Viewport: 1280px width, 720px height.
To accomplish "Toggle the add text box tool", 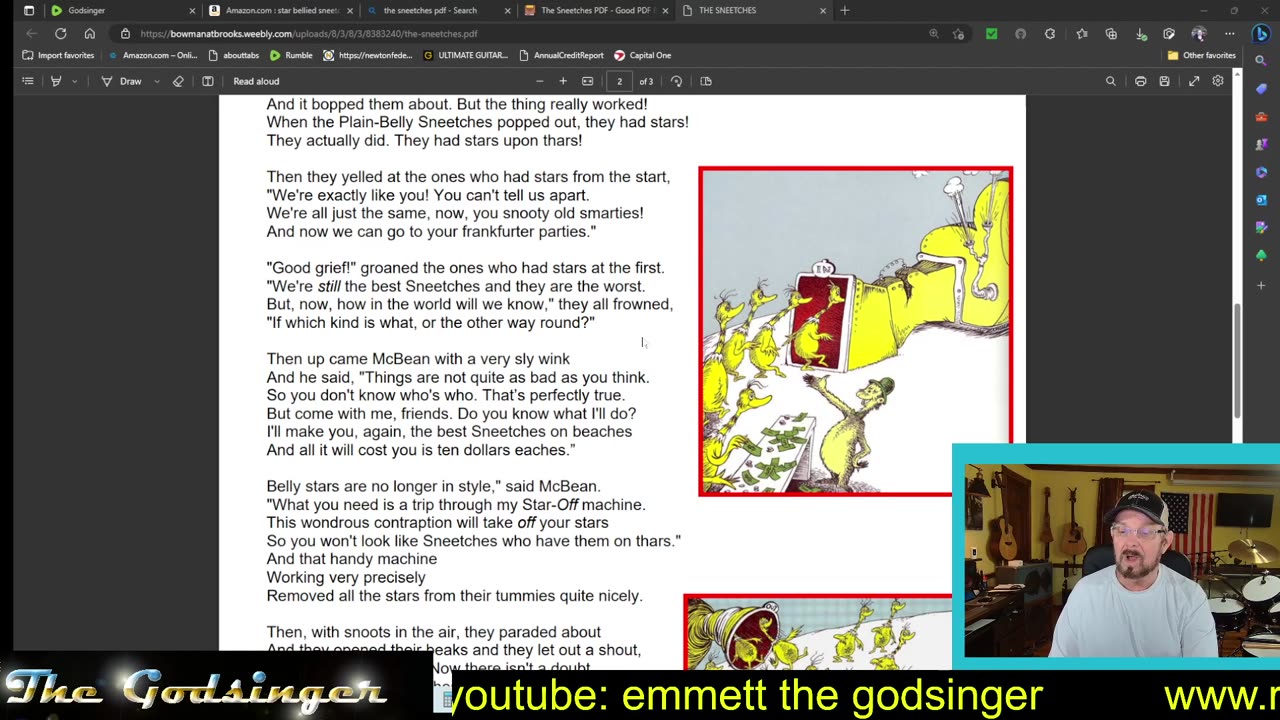I will pyautogui.click(x=208, y=81).
